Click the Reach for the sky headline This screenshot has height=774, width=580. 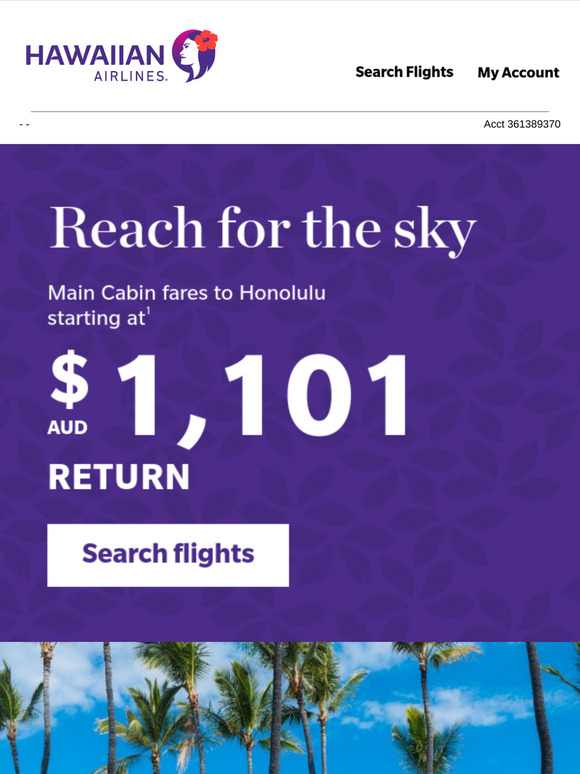tap(263, 230)
